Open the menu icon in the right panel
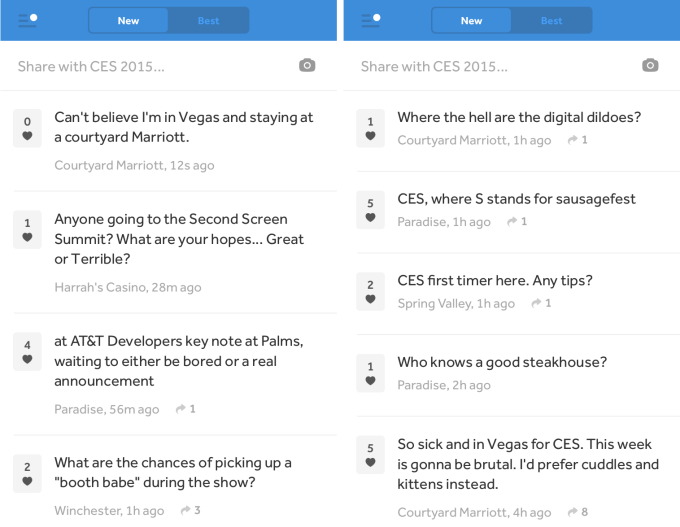 coord(370,20)
